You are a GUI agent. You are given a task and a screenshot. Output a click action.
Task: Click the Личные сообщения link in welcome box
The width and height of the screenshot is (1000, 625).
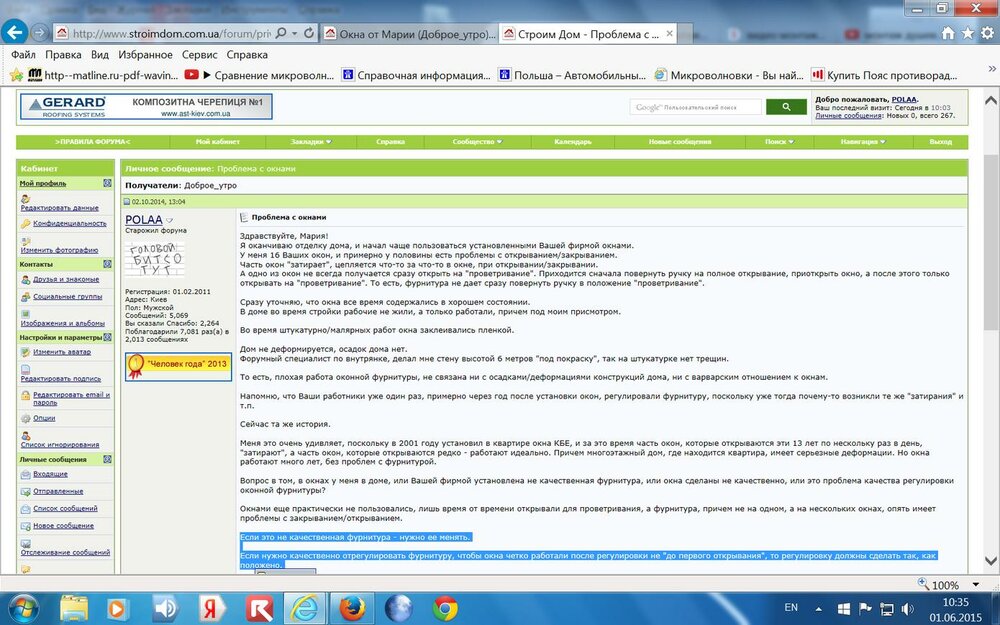tap(848, 115)
